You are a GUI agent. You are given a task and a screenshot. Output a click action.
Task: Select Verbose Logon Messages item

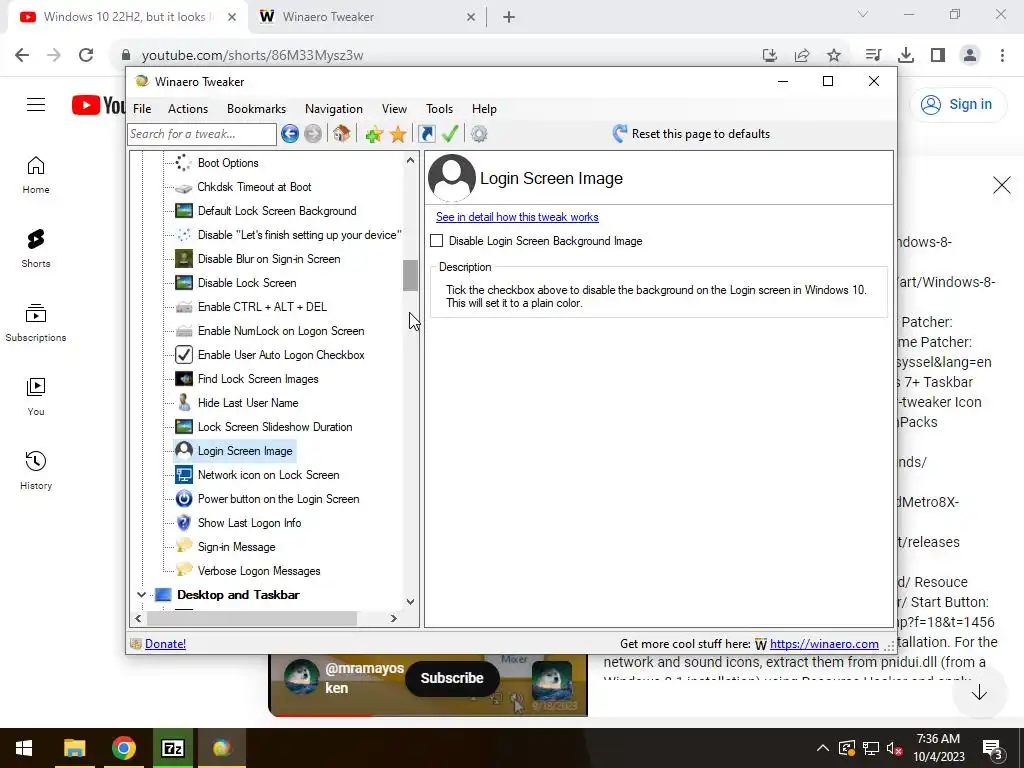pyautogui.click(x=259, y=571)
